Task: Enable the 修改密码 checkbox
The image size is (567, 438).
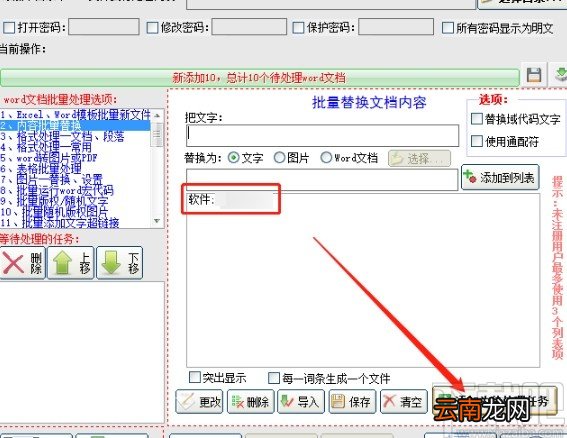Action: click(x=152, y=27)
